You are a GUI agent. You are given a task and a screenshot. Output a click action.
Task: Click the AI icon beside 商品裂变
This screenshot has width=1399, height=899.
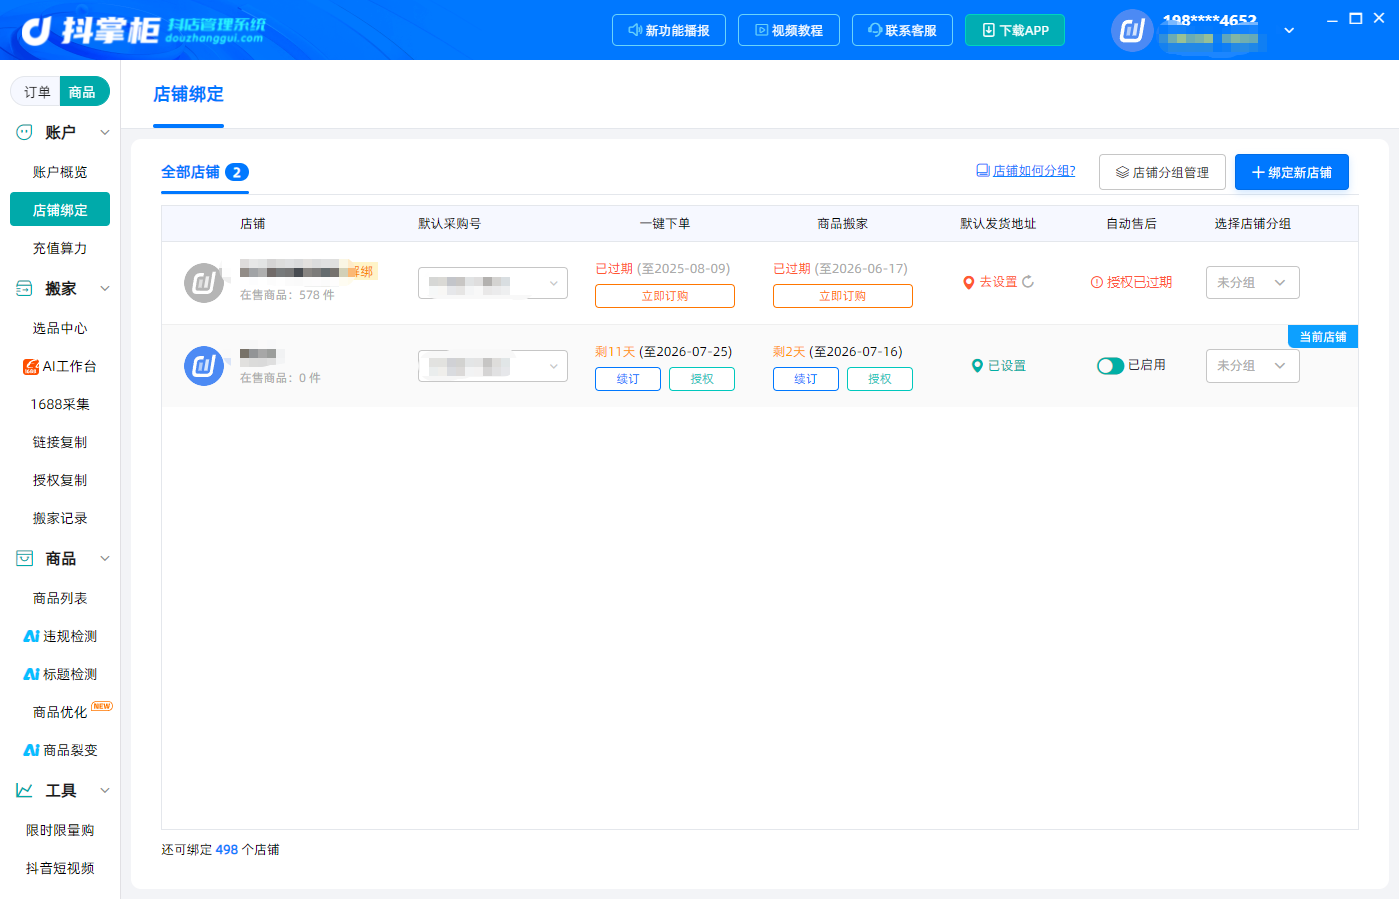tap(31, 750)
